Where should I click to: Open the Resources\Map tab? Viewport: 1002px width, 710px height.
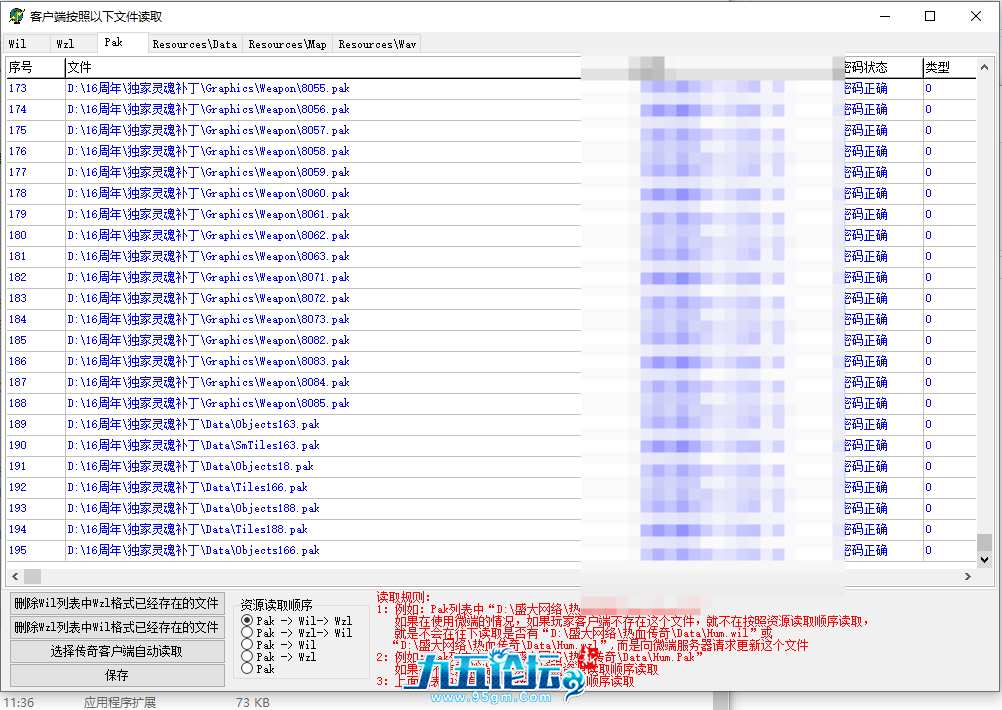[x=287, y=44]
